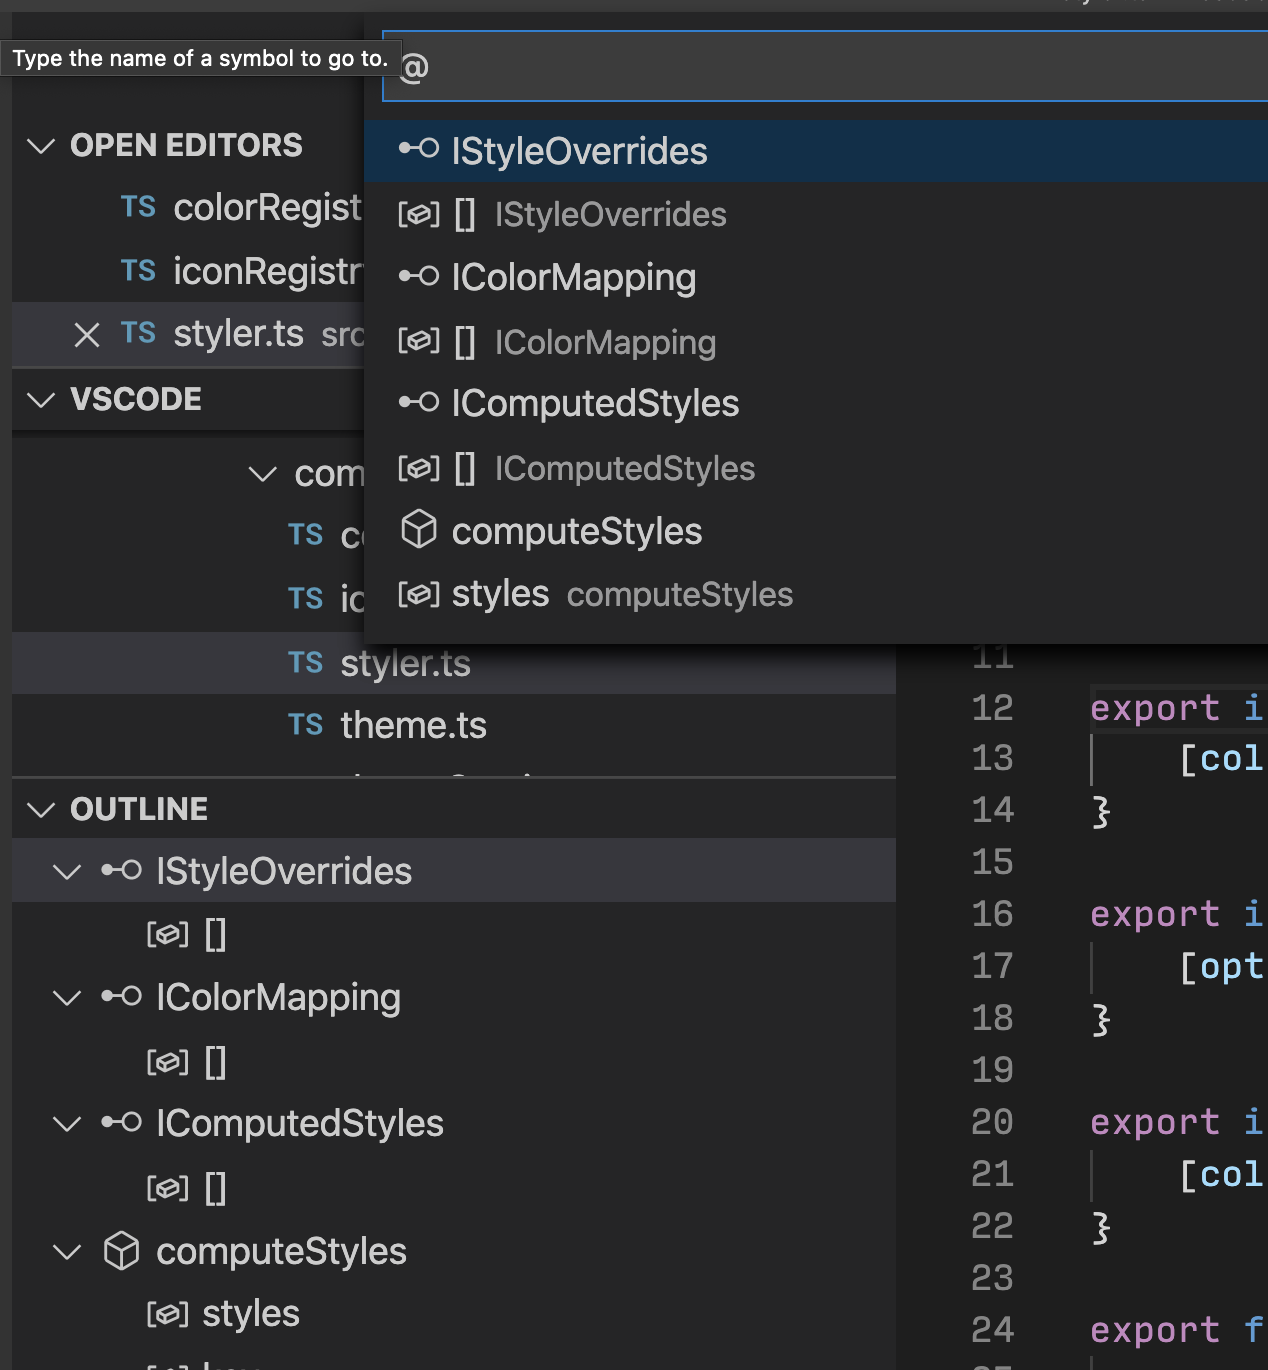The width and height of the screenshot is (1268, 1370).
Task: Click interface icon of IColorMapping in outline
Action: 121,997
